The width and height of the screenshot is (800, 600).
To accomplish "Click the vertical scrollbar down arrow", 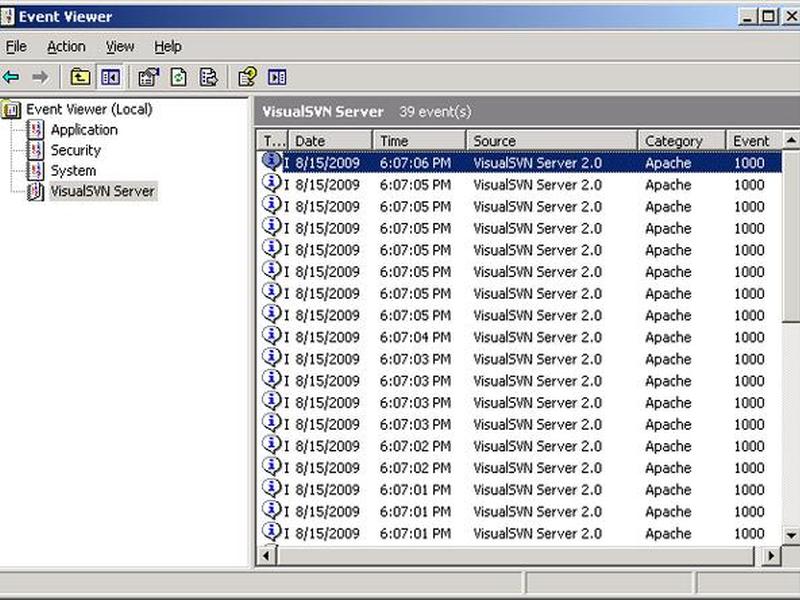I will click(791, 535).
